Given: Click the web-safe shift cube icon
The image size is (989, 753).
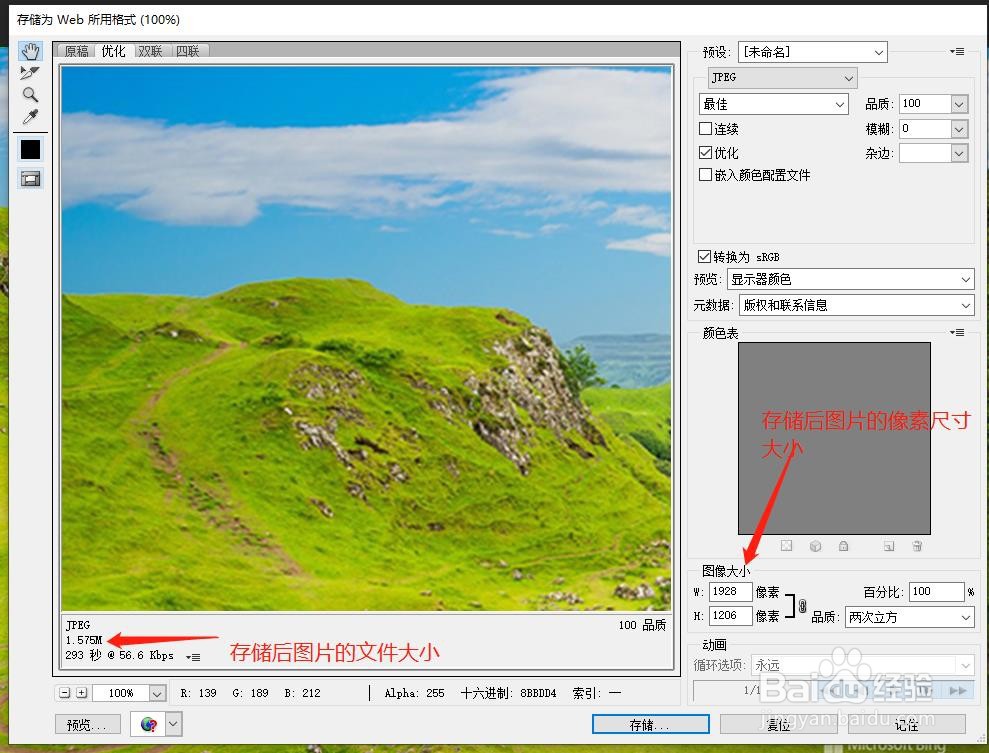Looking at the screenshot, I should pyautogui.click(x=816, y=546).
